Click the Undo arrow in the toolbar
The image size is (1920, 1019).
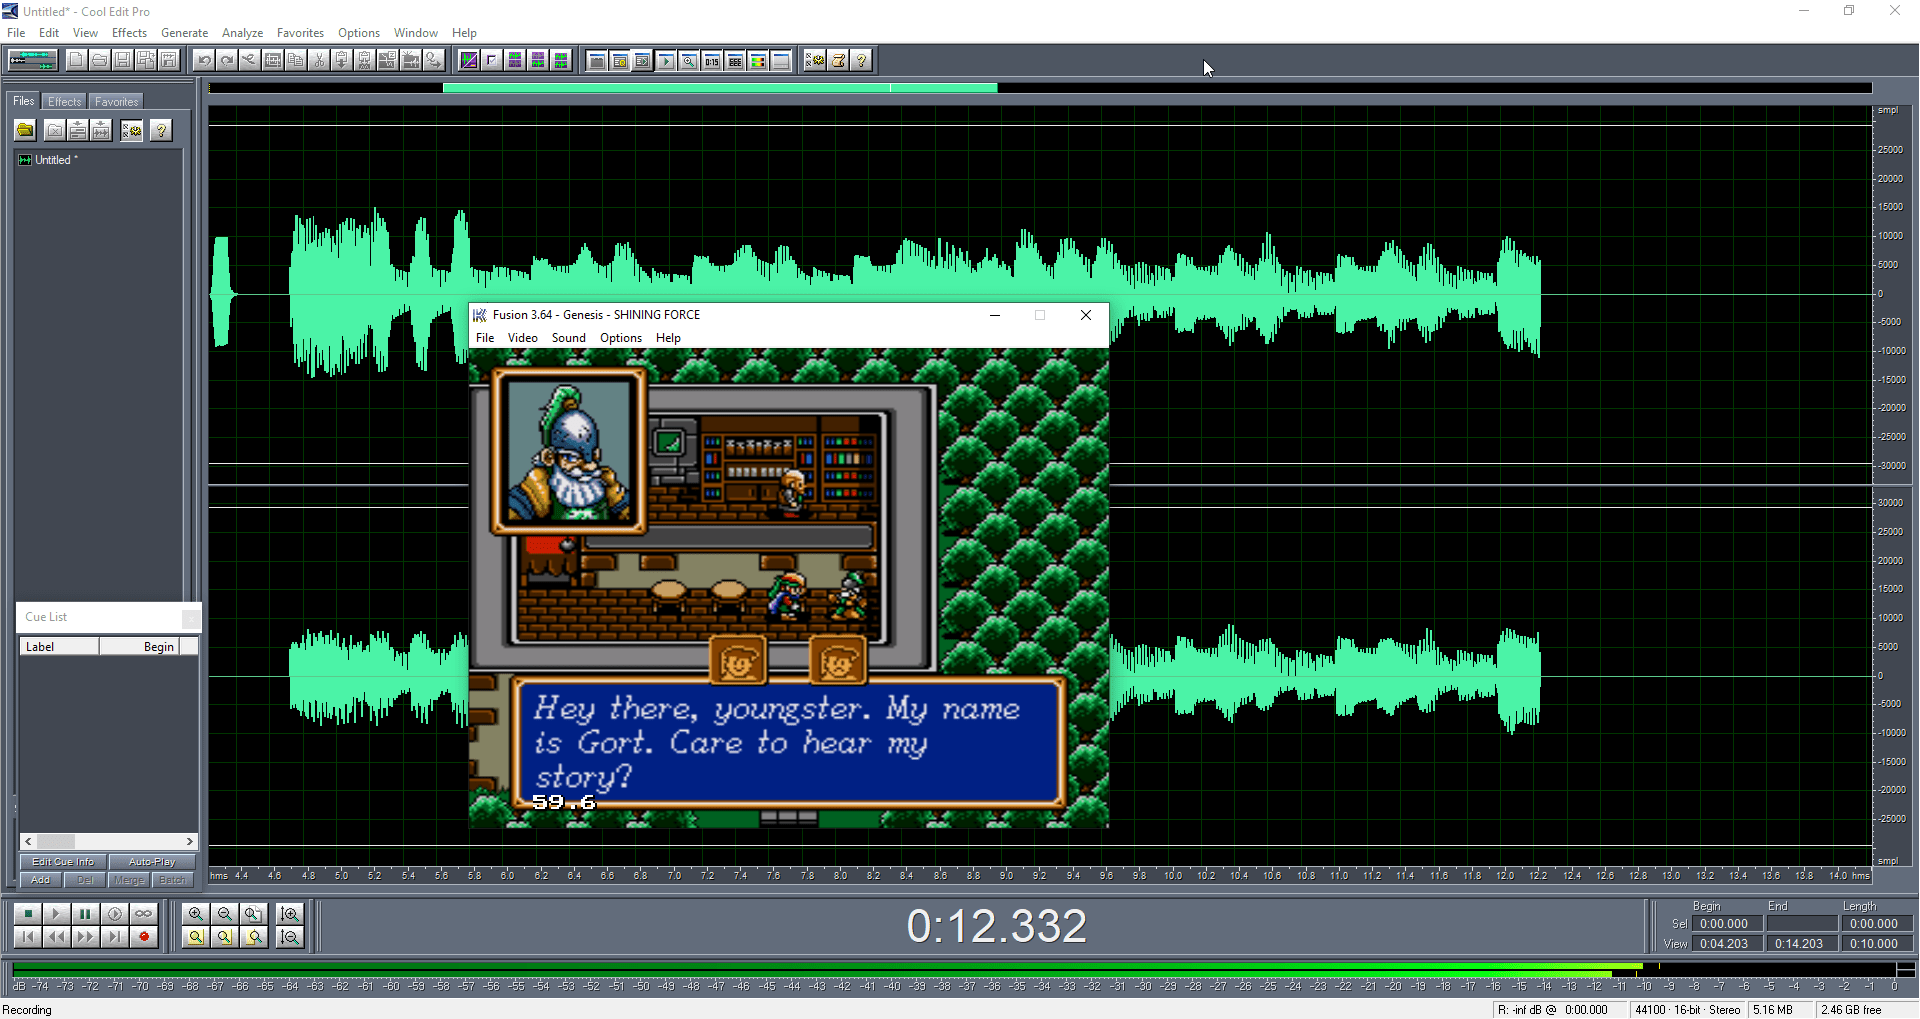[x=204, y=61]
